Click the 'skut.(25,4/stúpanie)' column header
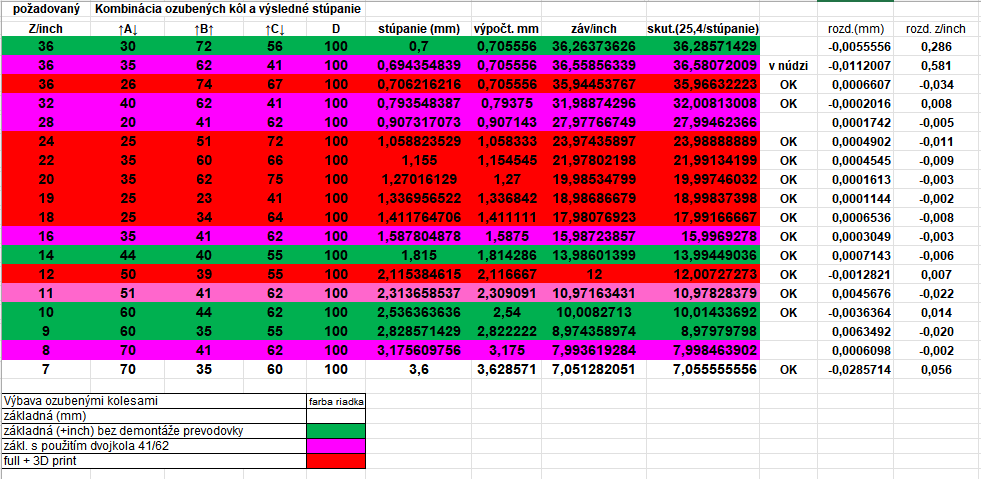The width and height of the screenshot is (981, 479). pyautogui.click(x=703, y=28)
